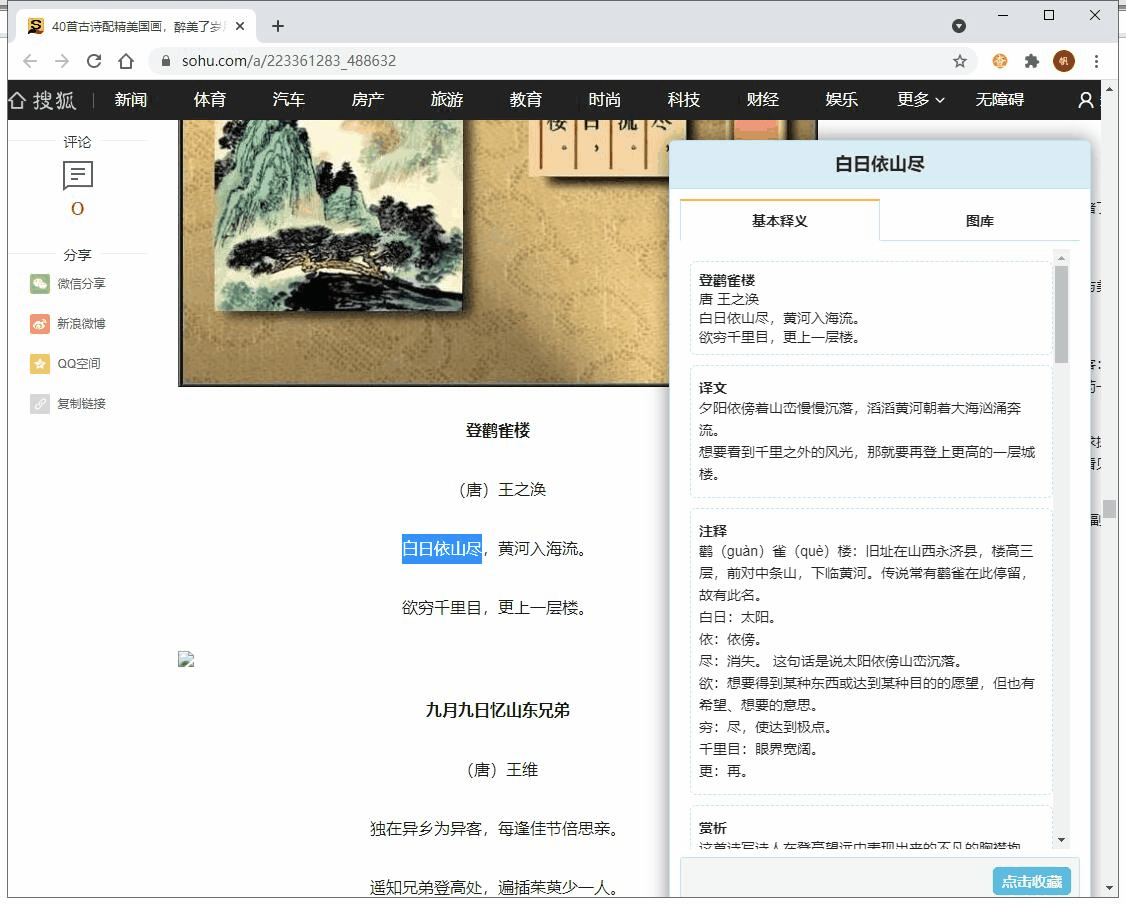Screen dimensions: 1126x905
Task: Click the landscape painting image
Action: click(x=338, y=216)
